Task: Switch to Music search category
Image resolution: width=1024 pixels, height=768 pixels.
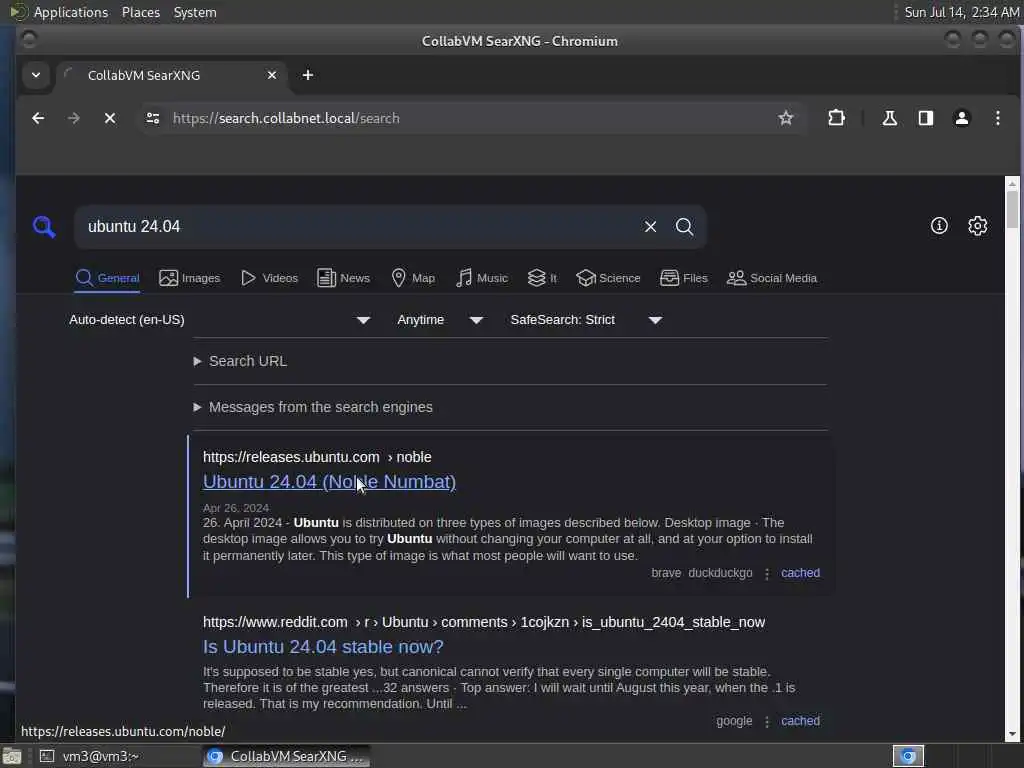Action: (x=481, y=278)
